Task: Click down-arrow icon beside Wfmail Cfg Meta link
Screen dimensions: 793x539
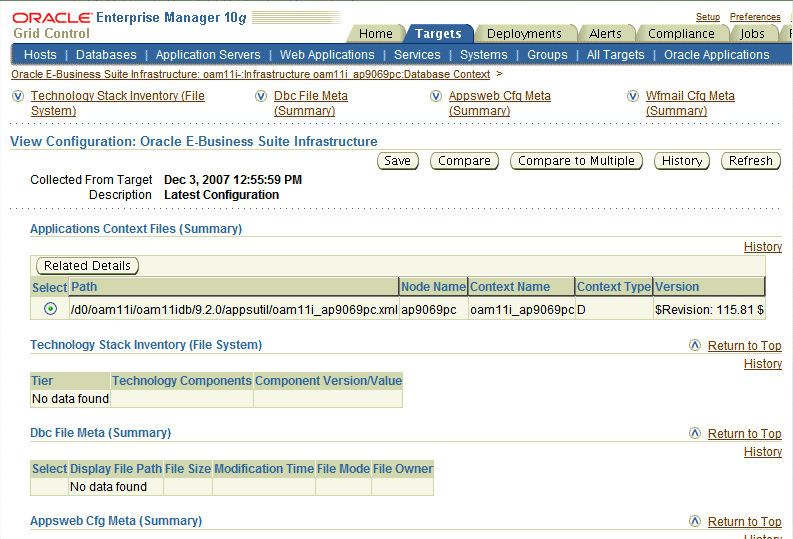Action: pyautogui.click(x=633, y=96)
